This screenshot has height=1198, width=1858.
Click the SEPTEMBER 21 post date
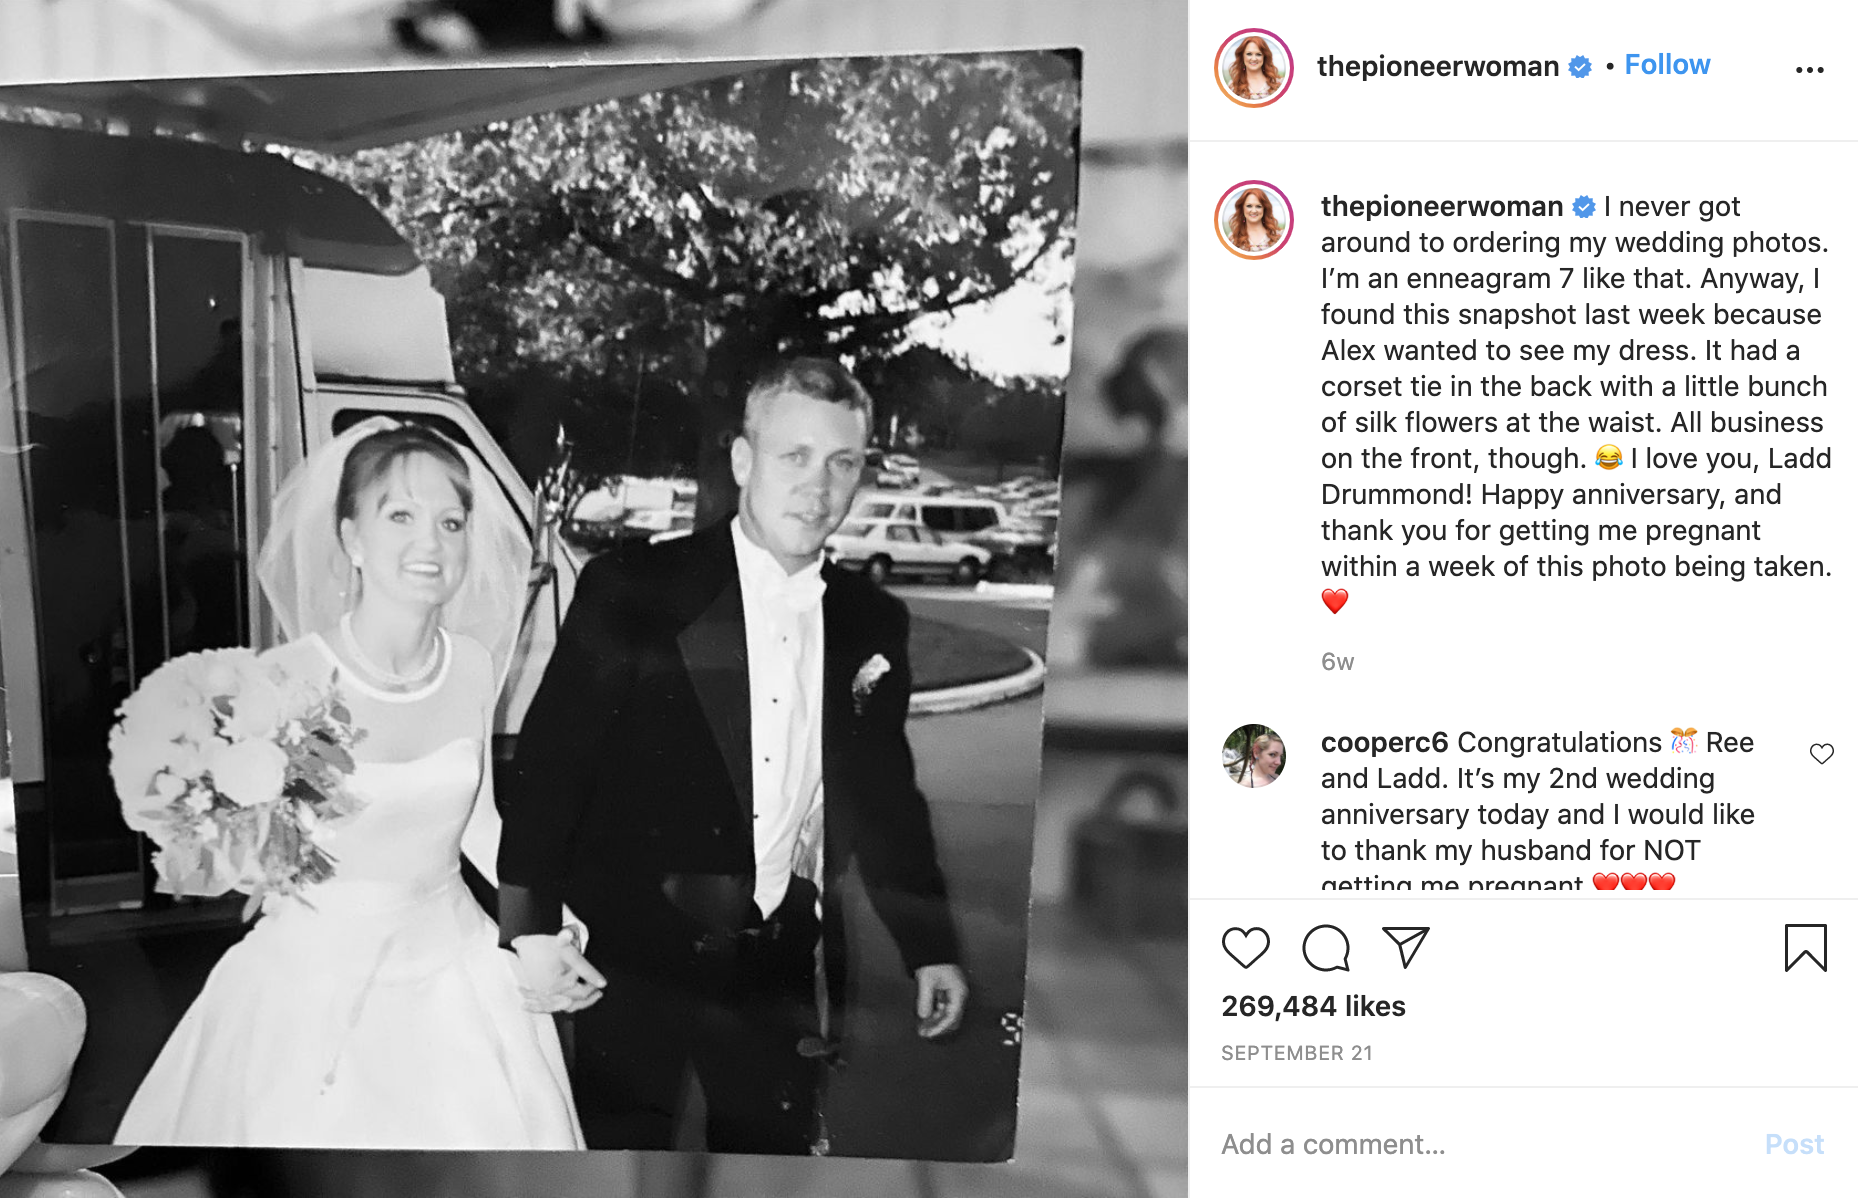click(x=1297, y=1053)
